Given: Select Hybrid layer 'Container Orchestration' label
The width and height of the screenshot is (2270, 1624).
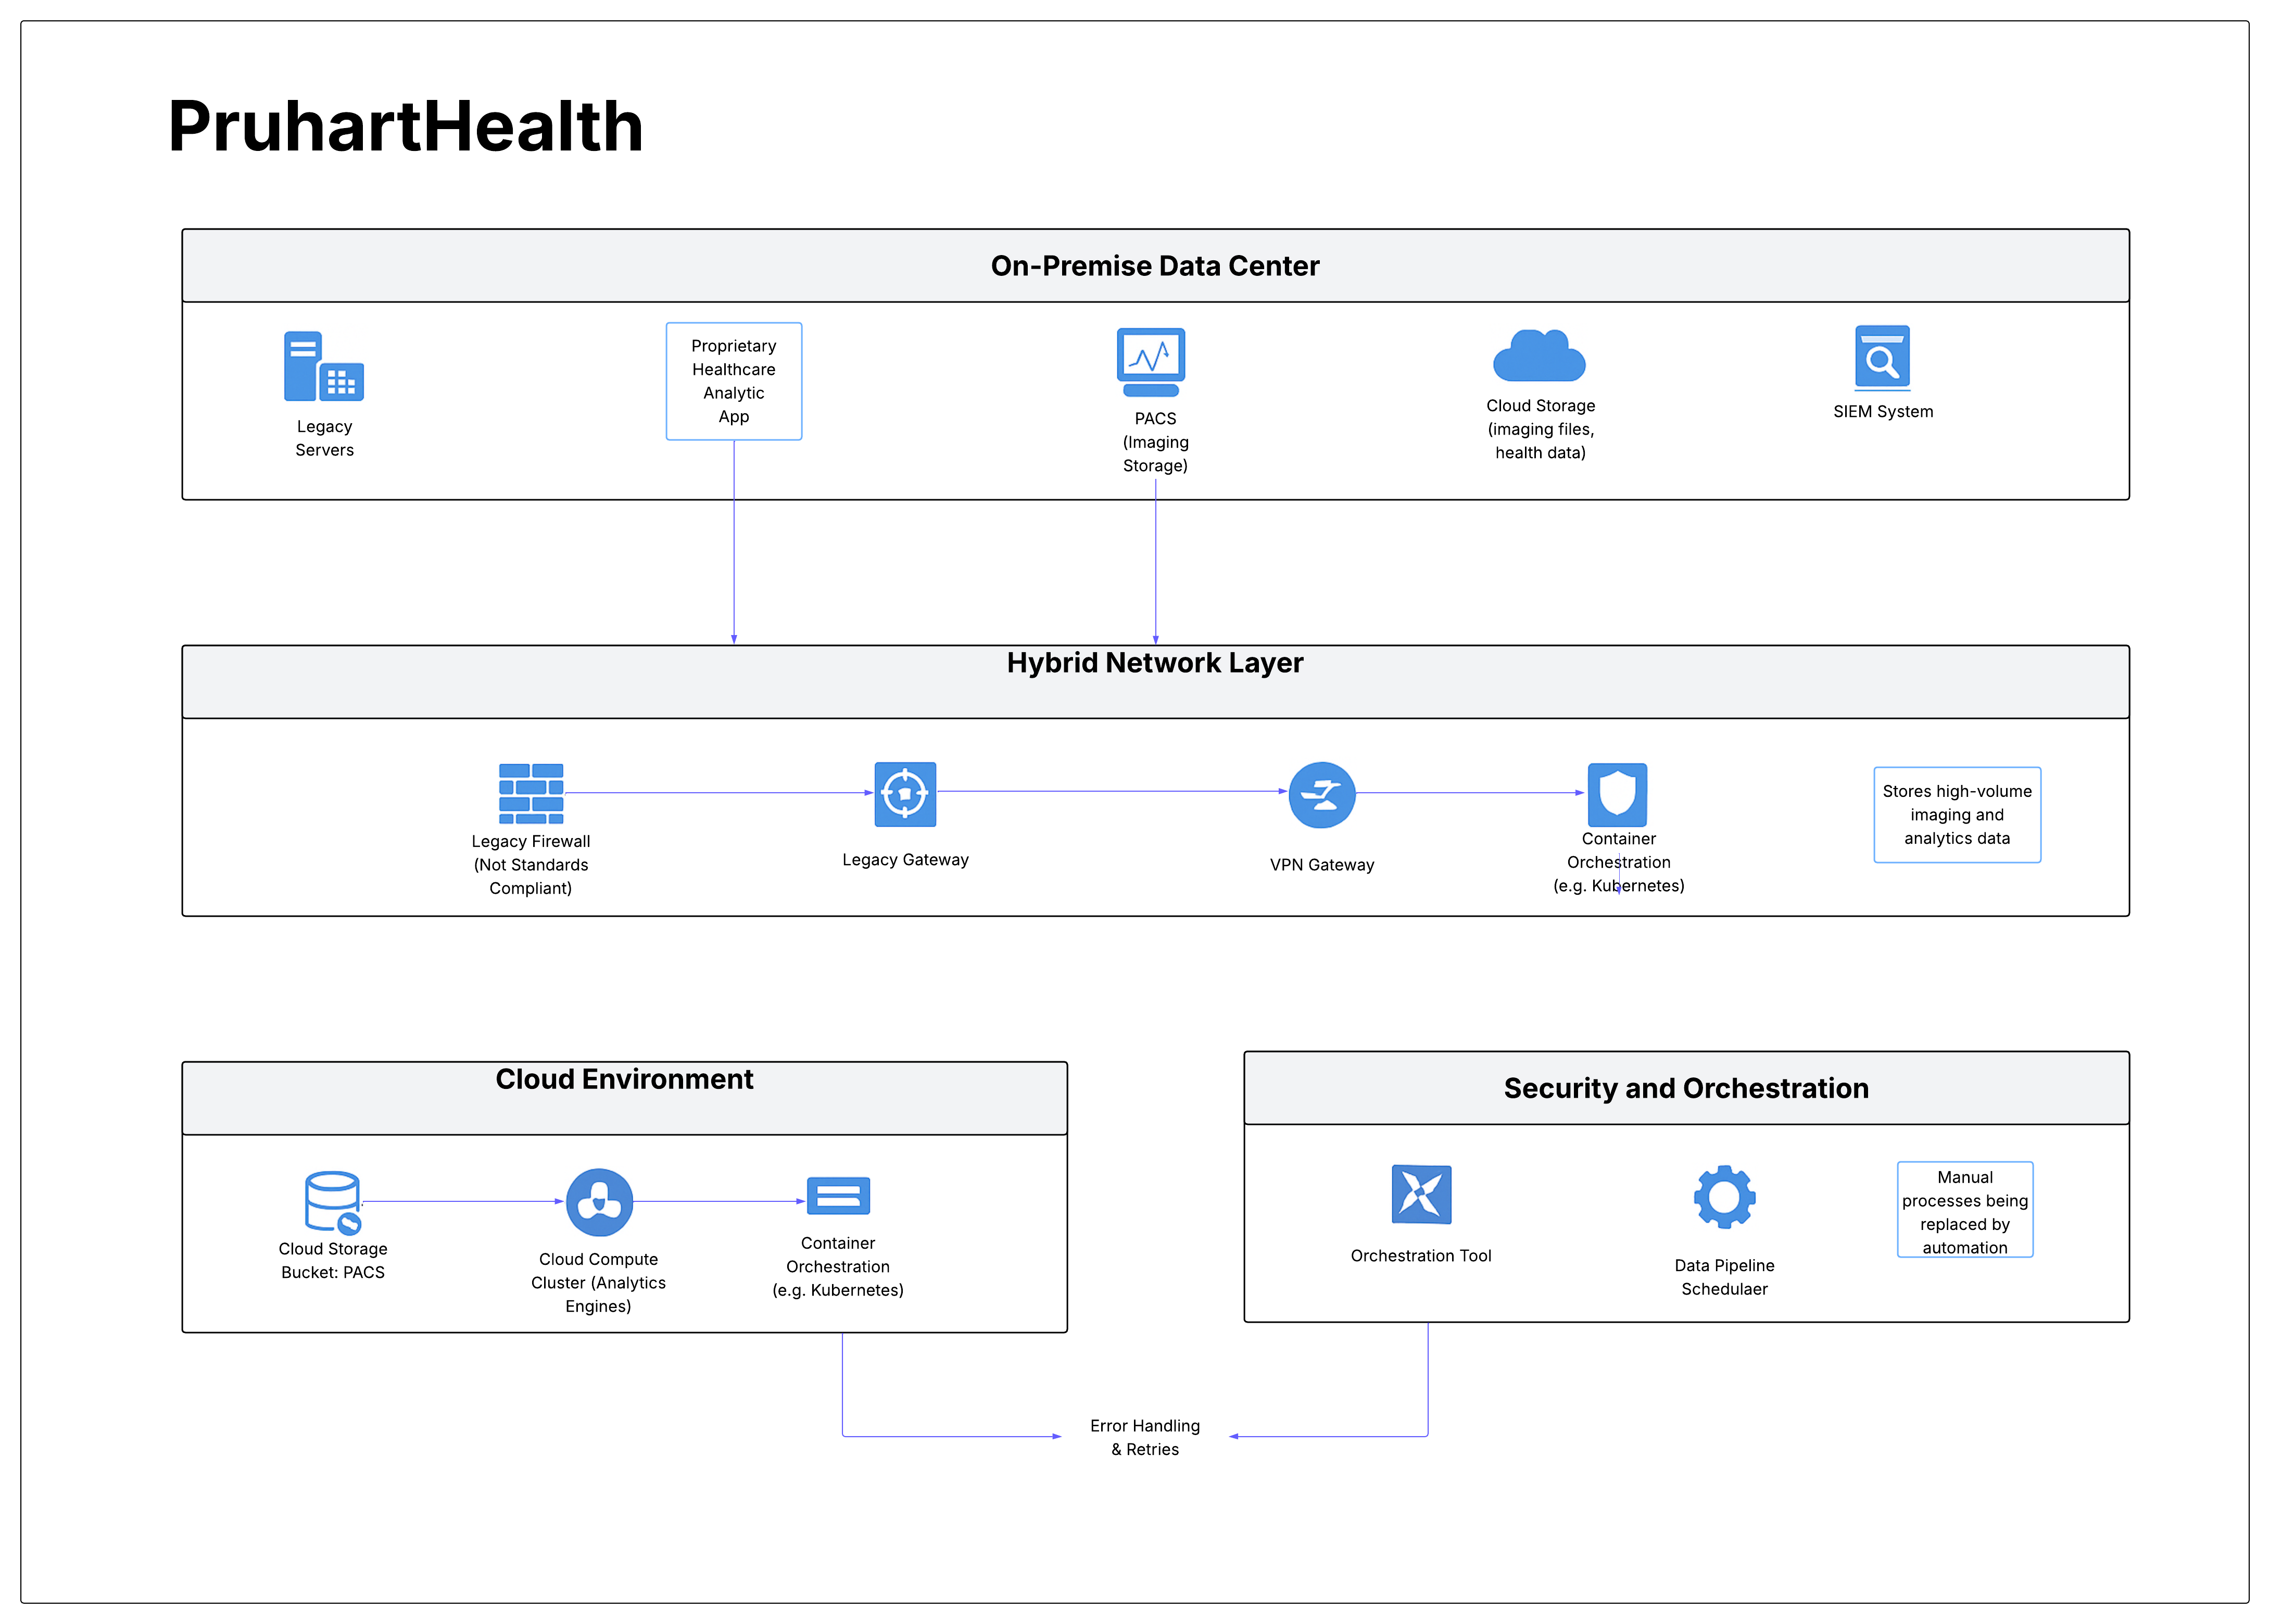Looking at the screenshot, I should coord(1618,862).
